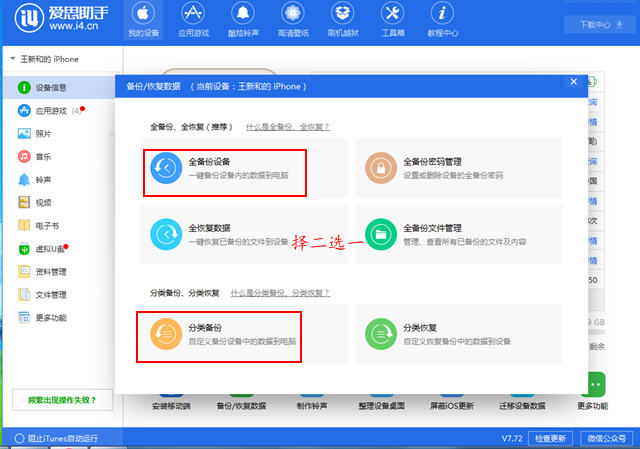Open 全备份文件管理 folder icon
The image size is (640, 449).
[380, 235]
